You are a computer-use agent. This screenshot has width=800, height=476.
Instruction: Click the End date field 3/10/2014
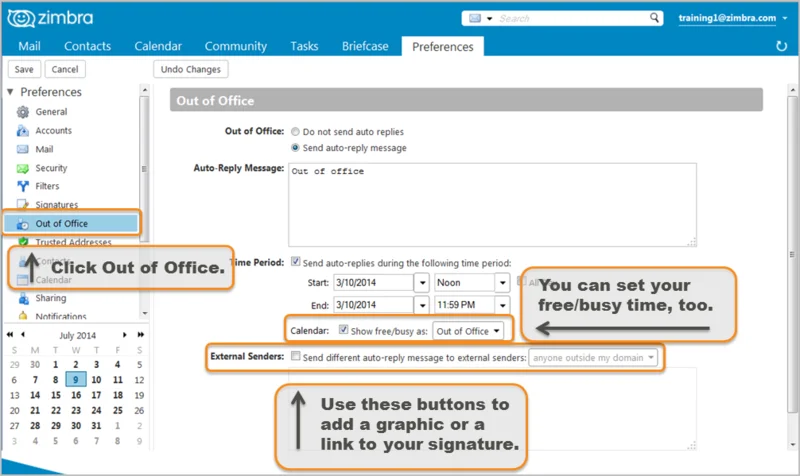pyautogui.click(x=373, y=305)
